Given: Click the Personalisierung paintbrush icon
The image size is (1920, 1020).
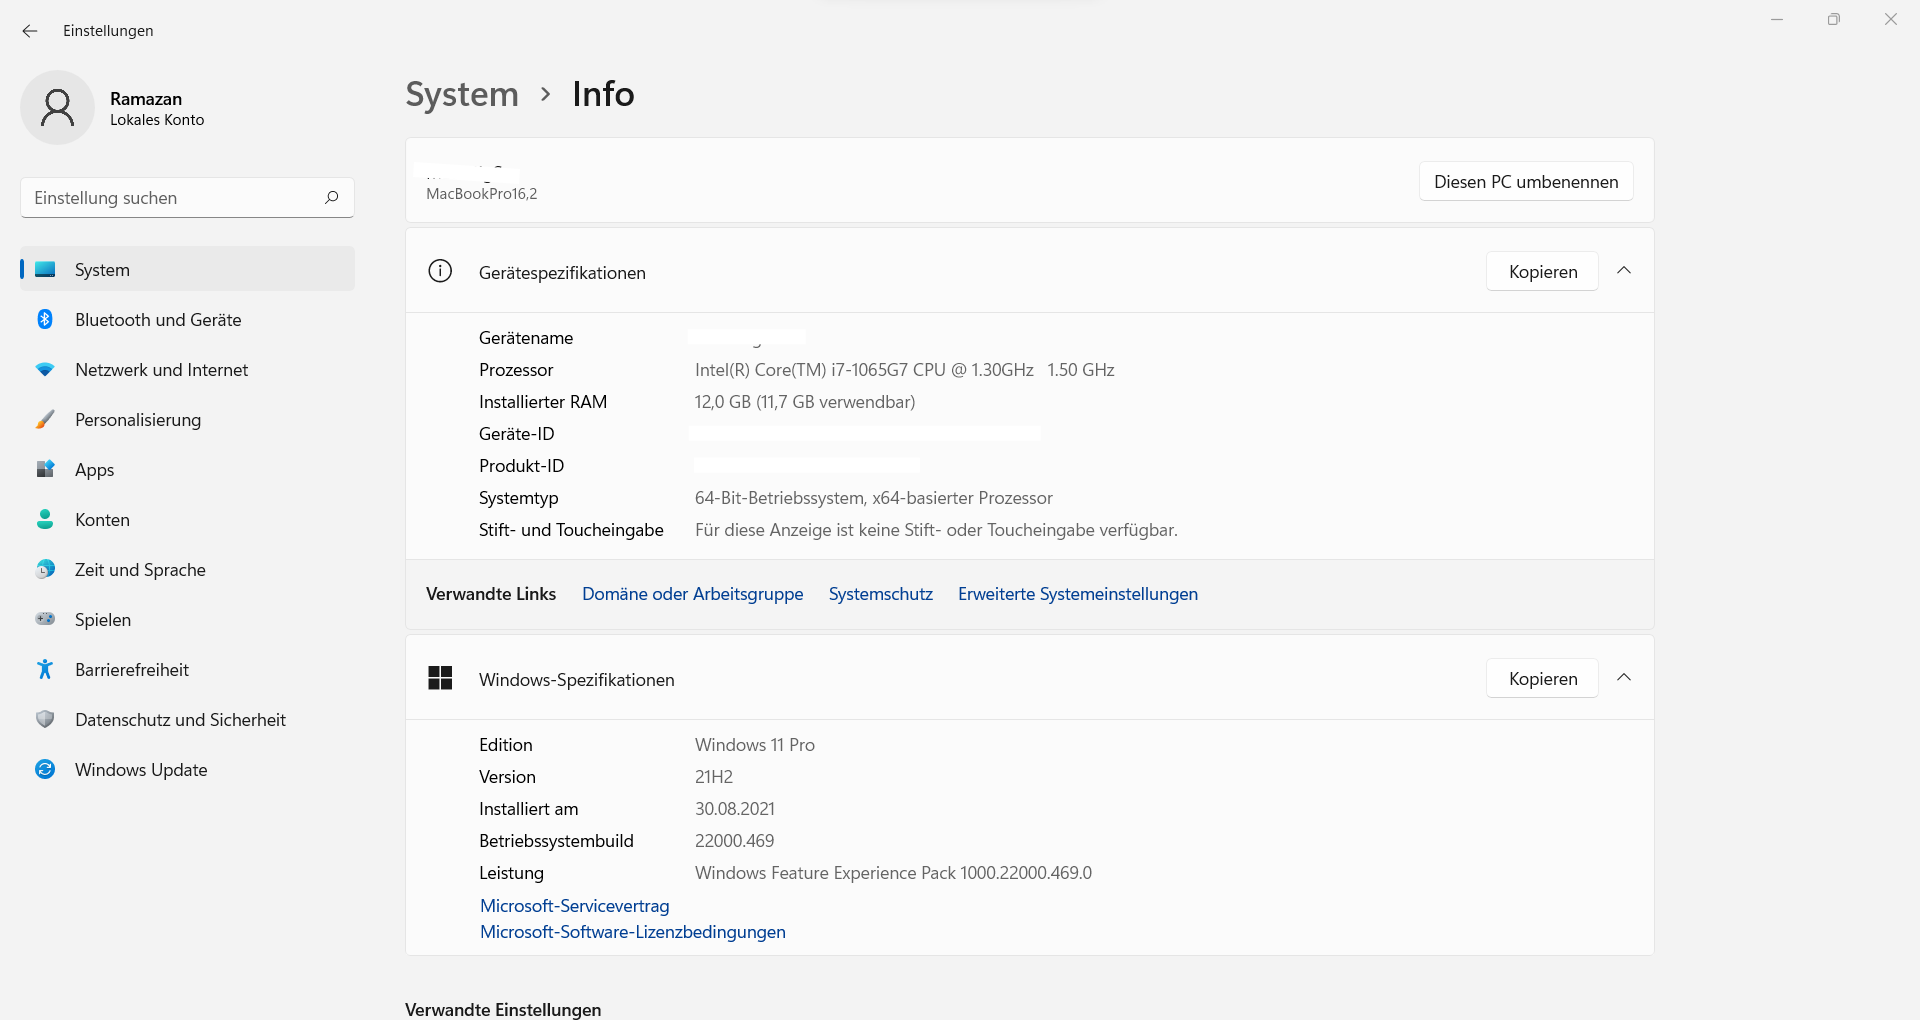Looking at the screenshot, I should coord(45,419).
